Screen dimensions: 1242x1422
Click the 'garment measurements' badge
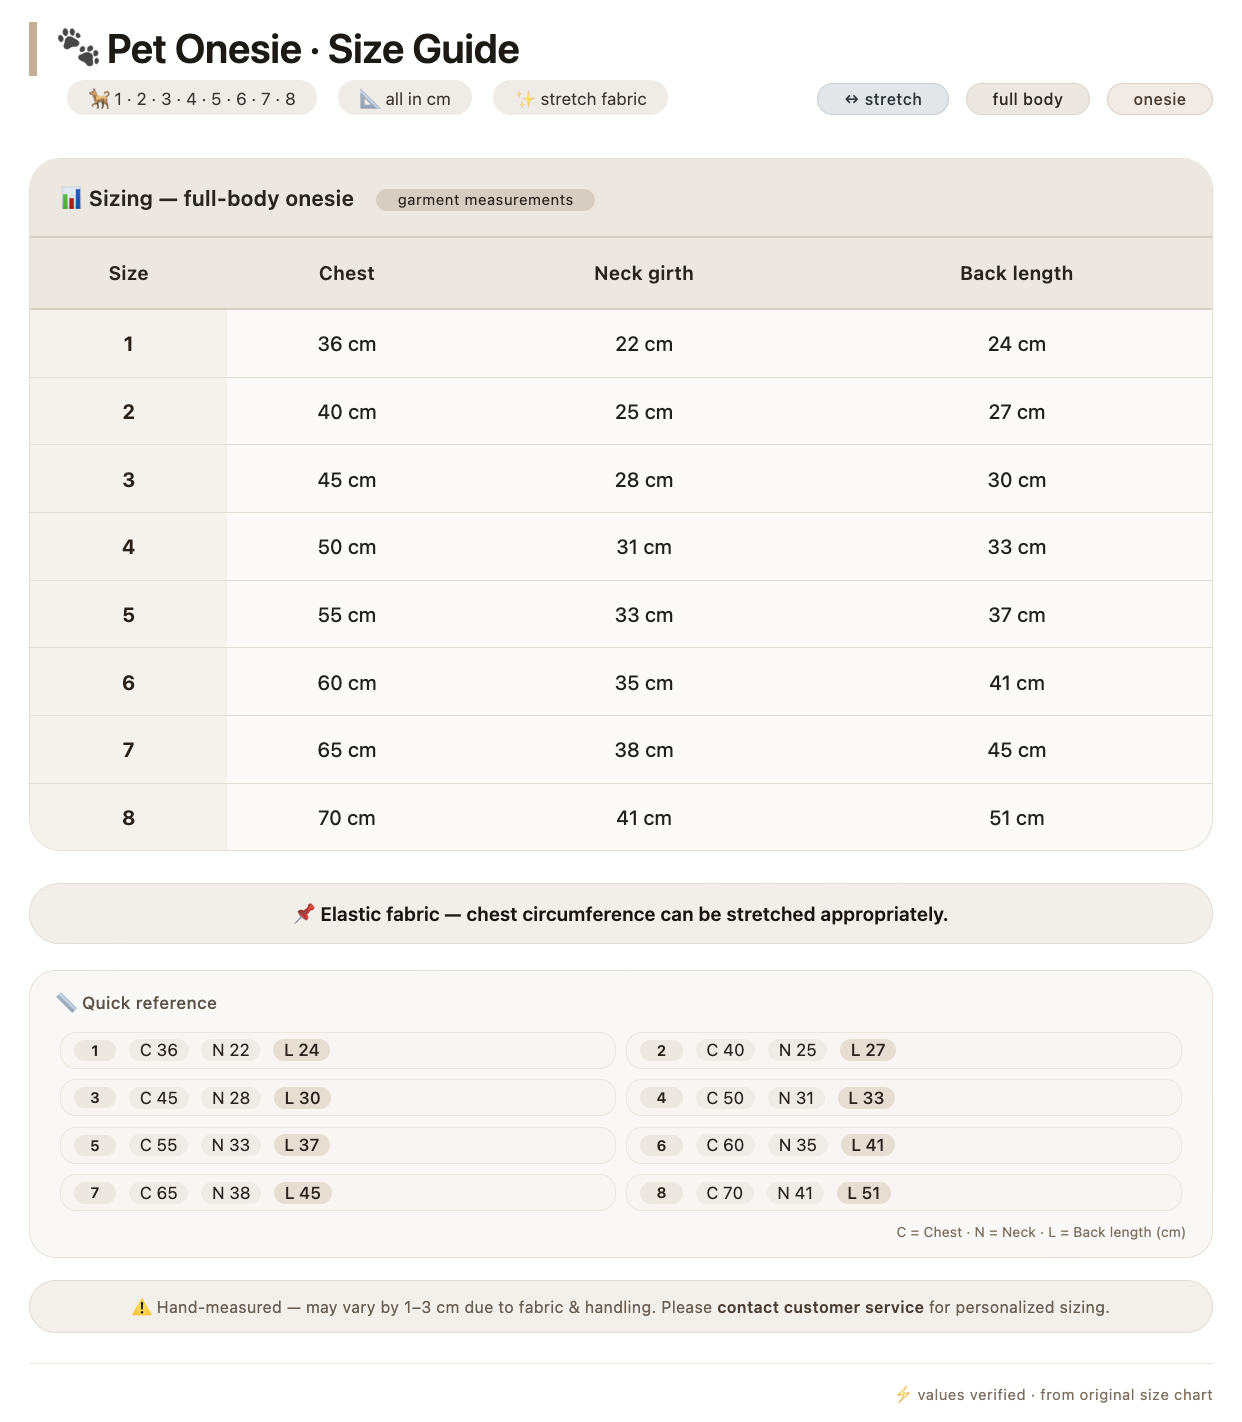(485, 200)
